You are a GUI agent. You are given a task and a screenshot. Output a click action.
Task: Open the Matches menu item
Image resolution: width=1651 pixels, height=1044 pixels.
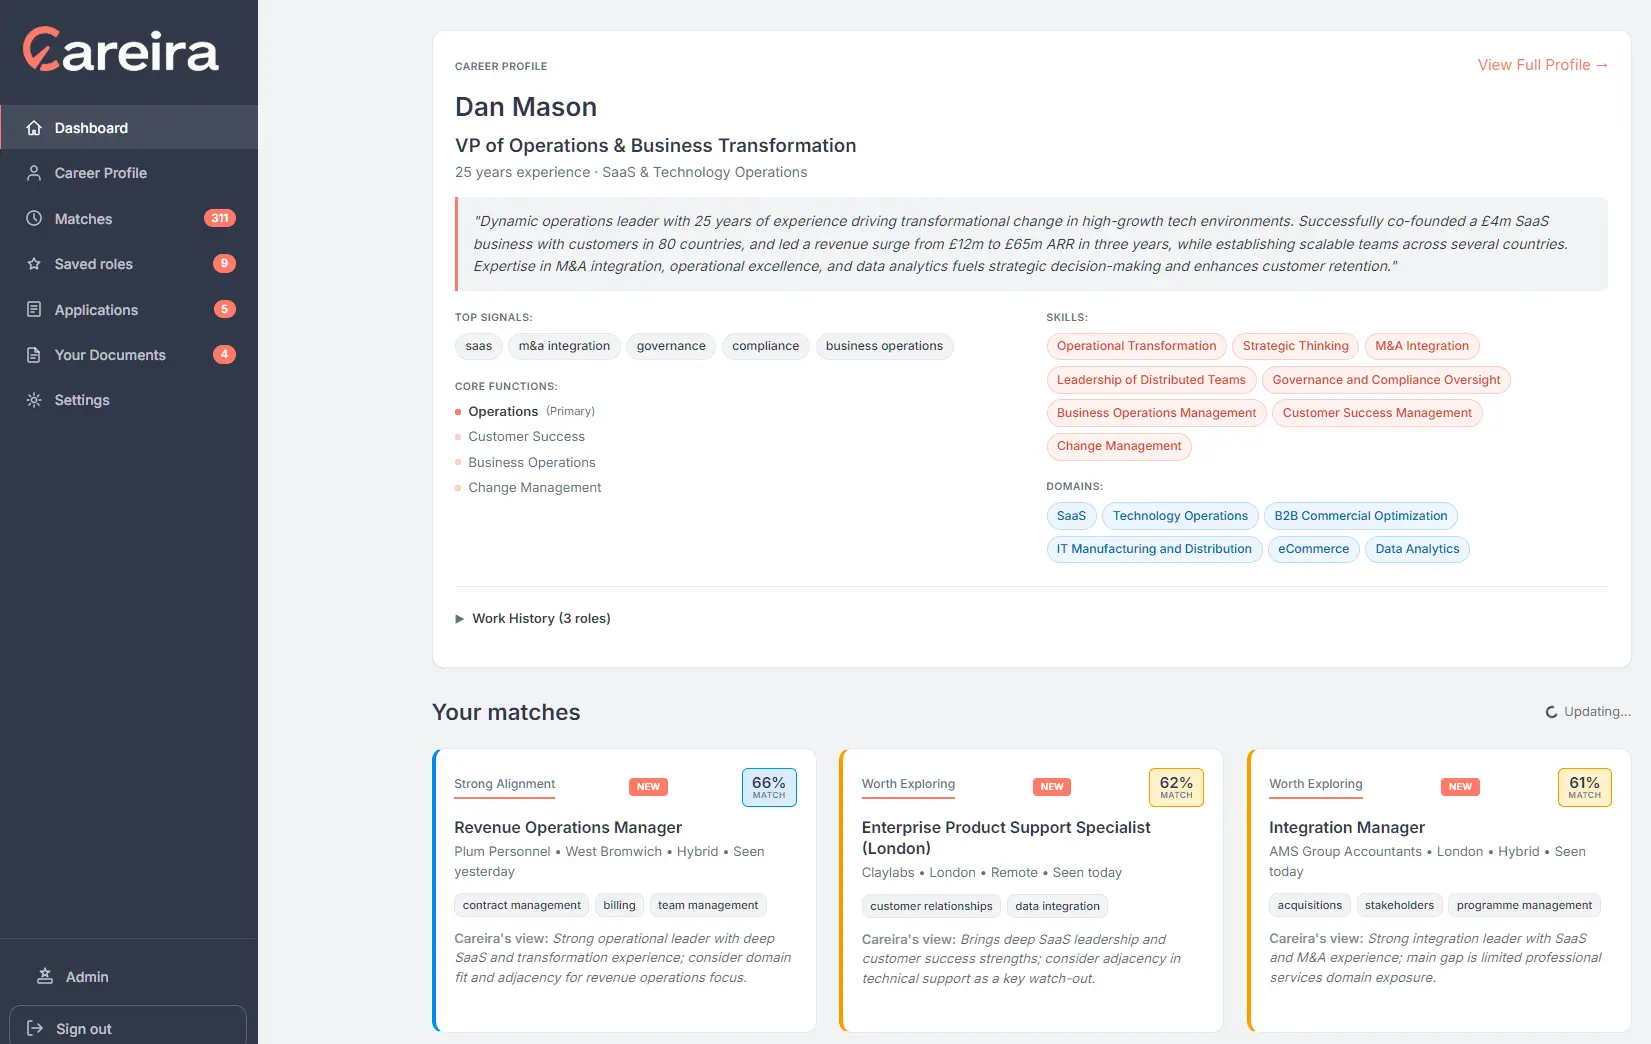(x=129, y=218)
